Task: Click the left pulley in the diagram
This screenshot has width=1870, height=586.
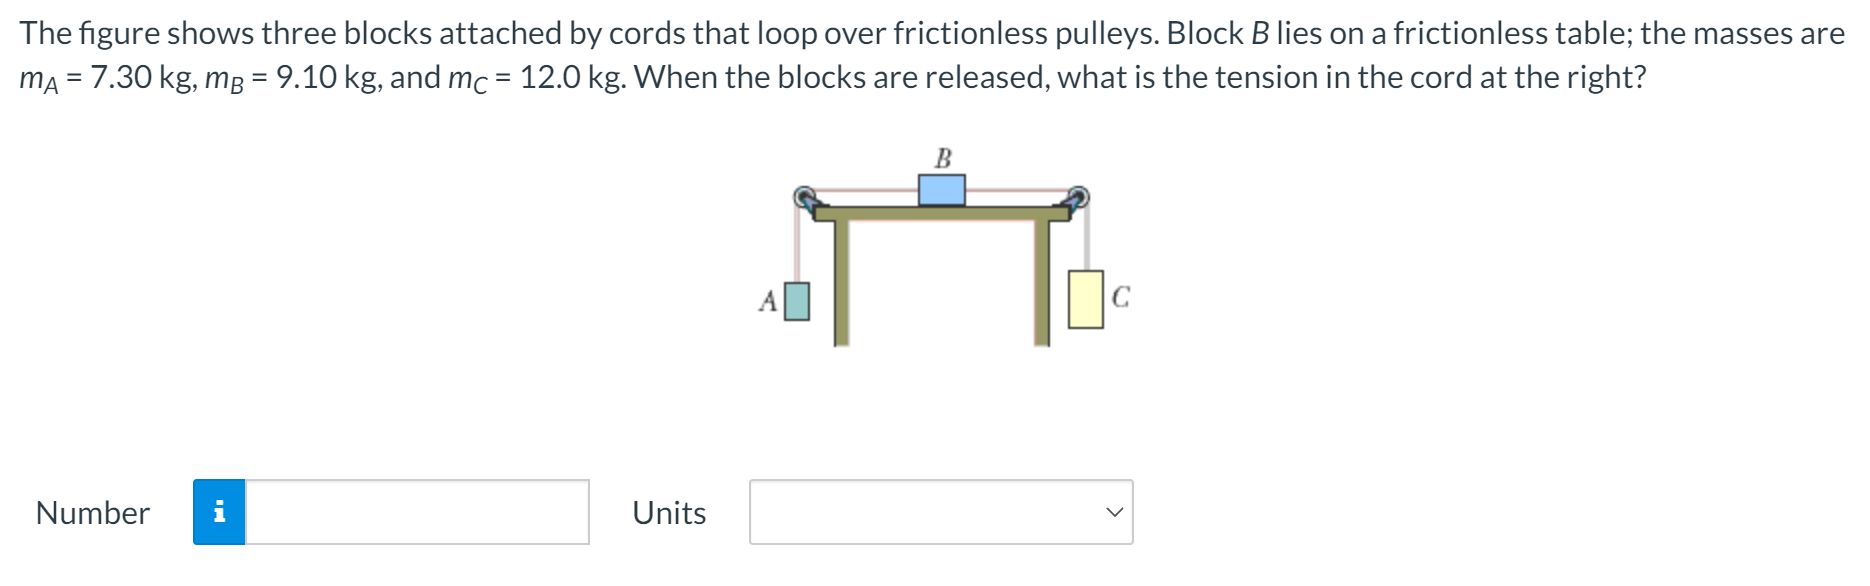Action: point(805,197)
